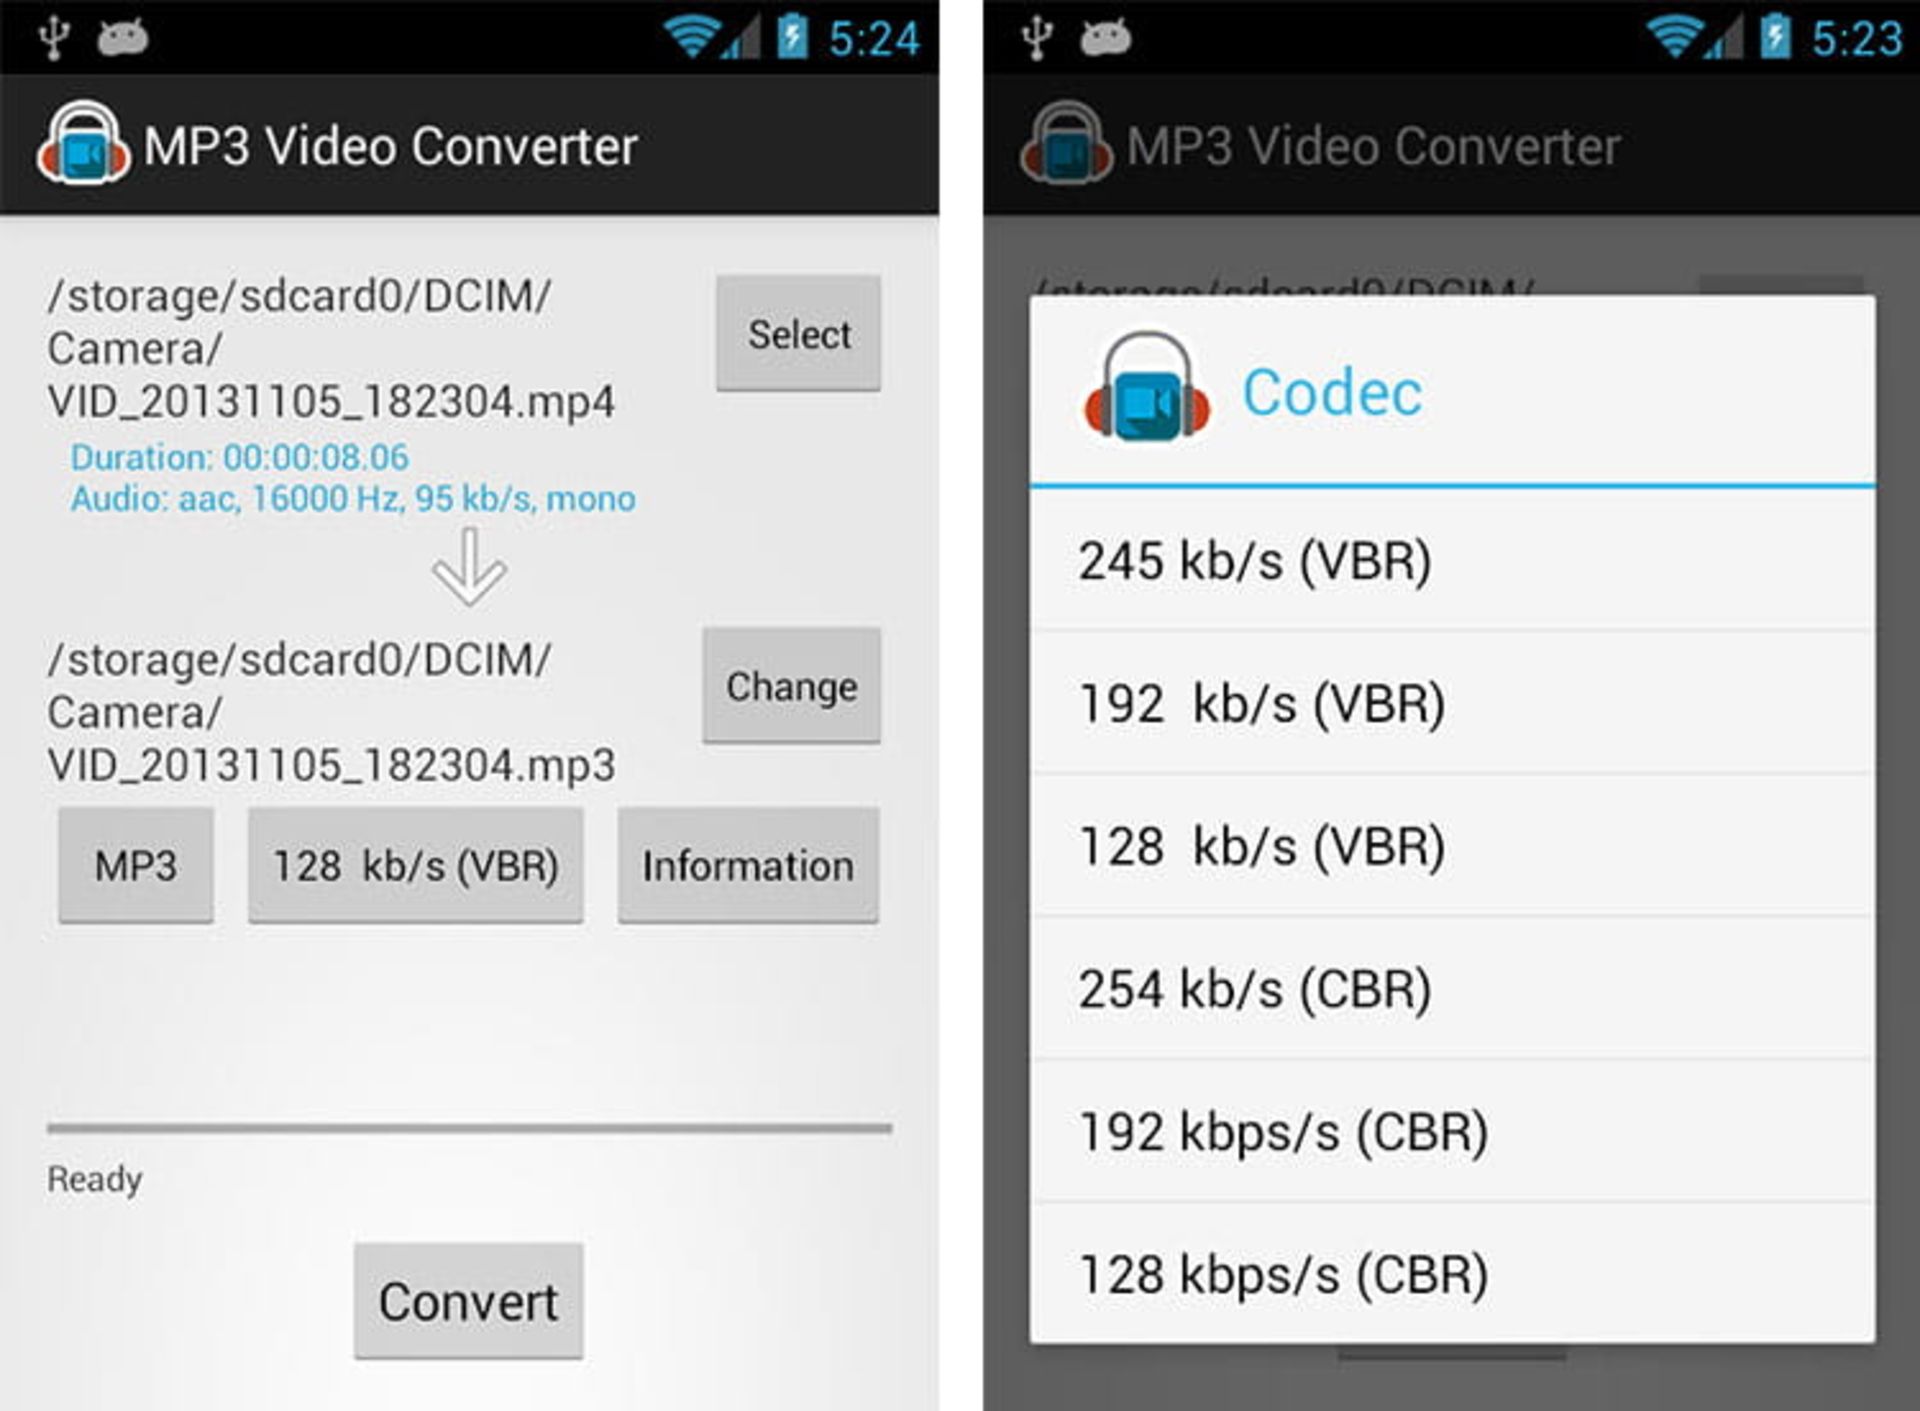The width and height of the screenshot is (1920, 1411).
Task: Tap the battery icon beside the 5:24 clock
Action: (x=793, y=38)
